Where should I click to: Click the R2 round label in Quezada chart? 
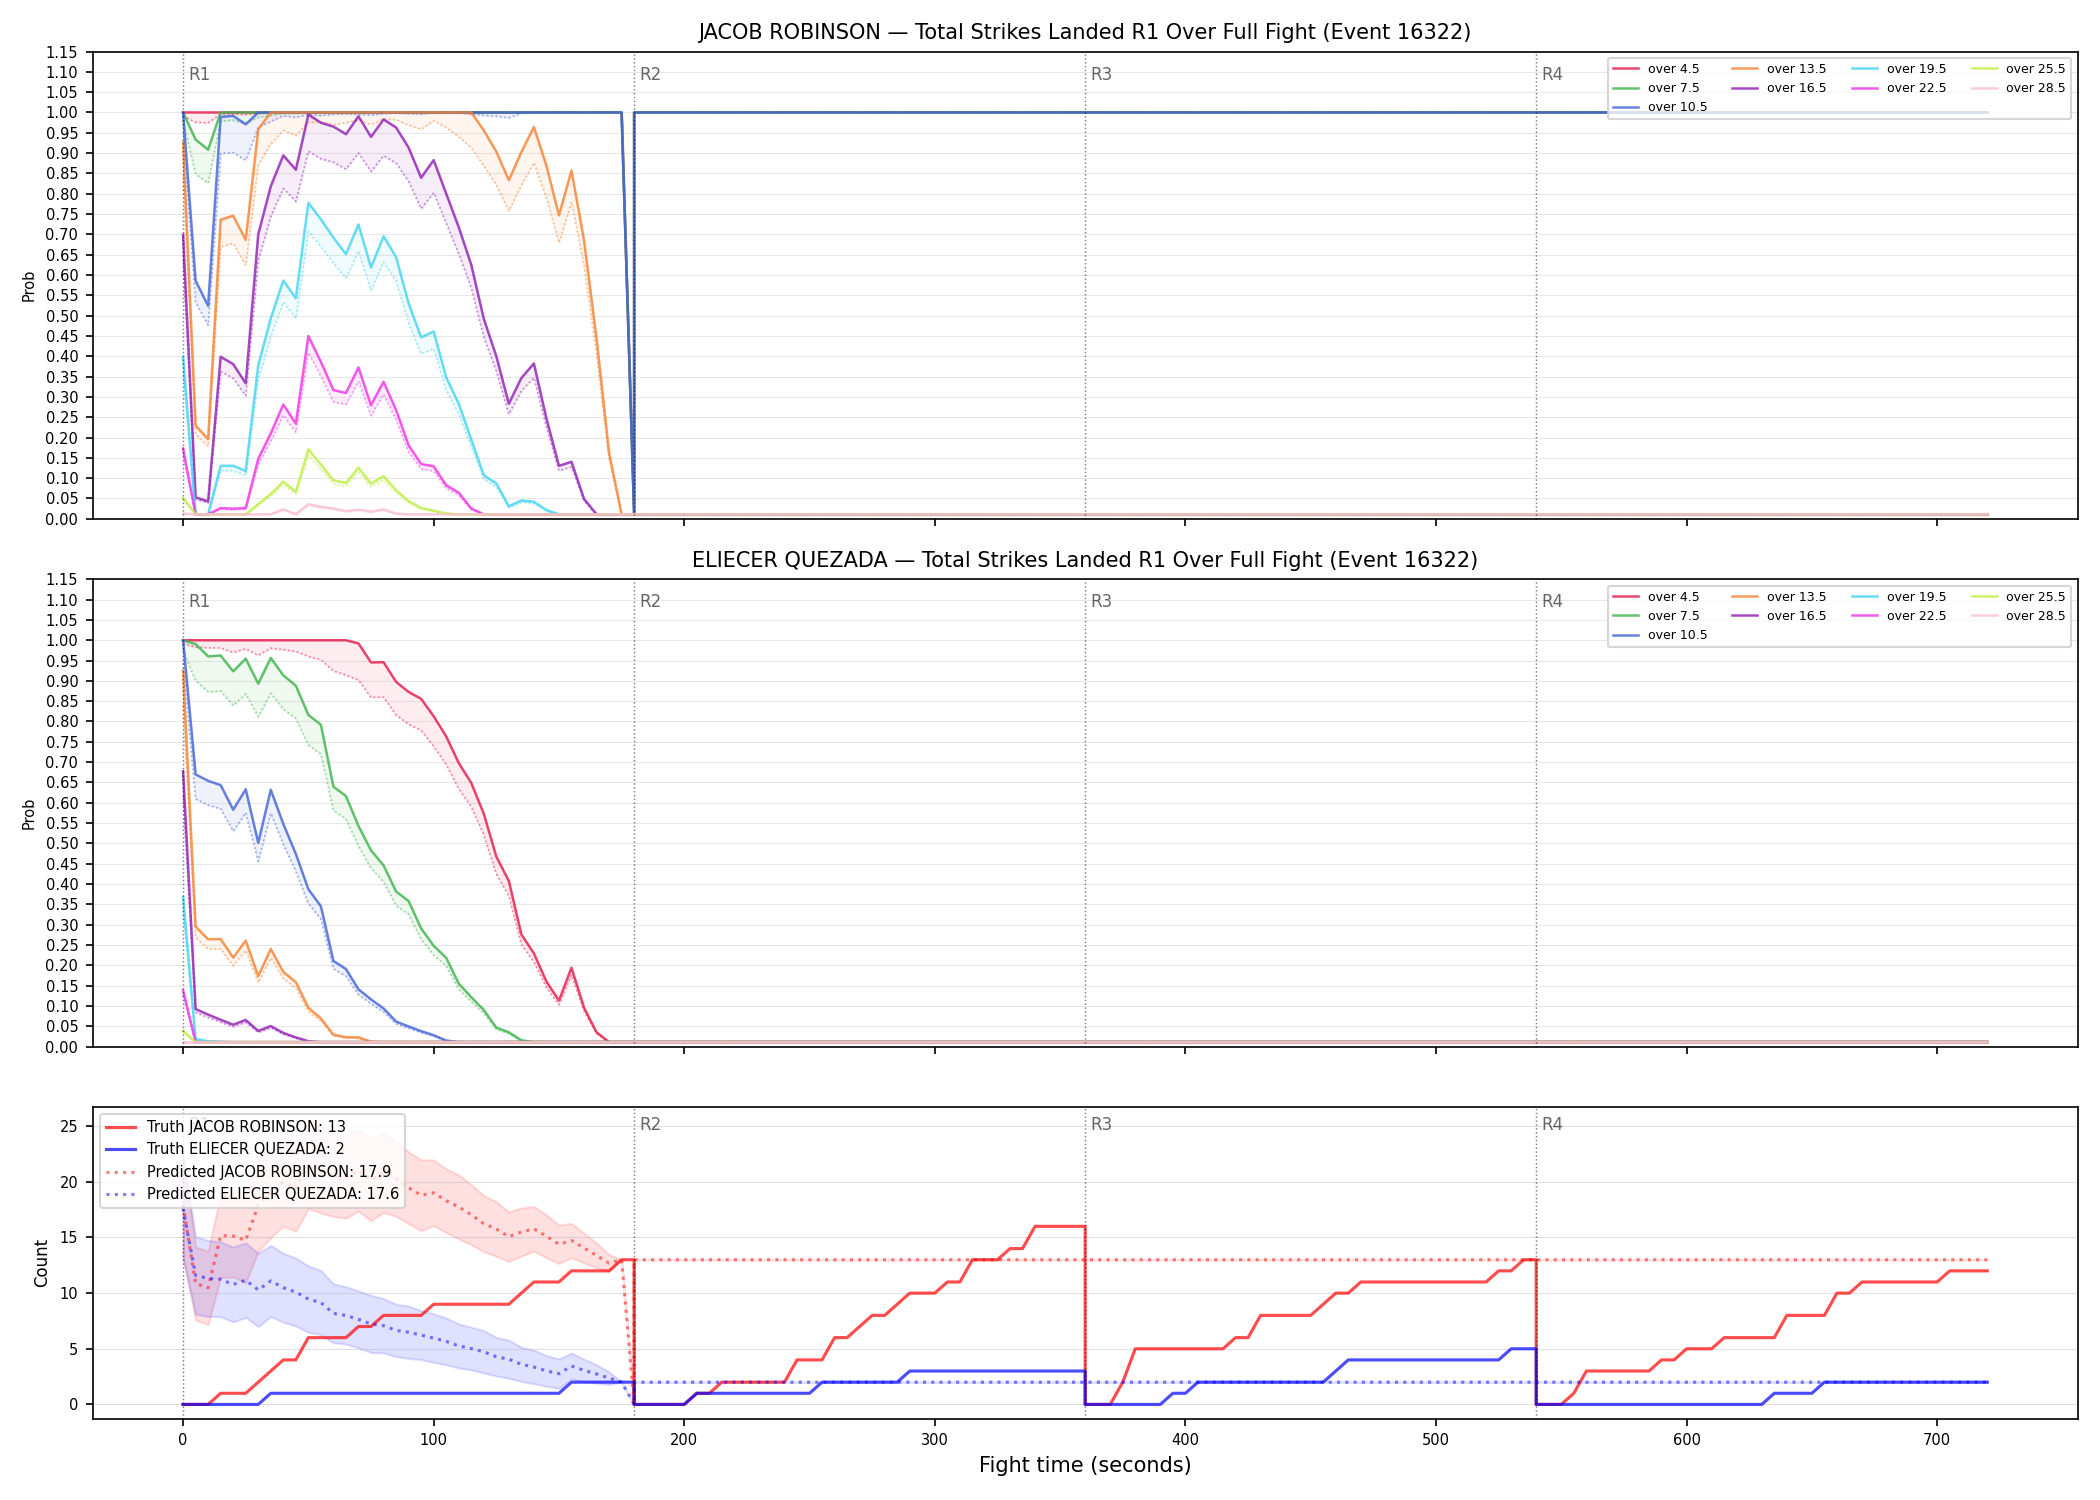(650, 601)
